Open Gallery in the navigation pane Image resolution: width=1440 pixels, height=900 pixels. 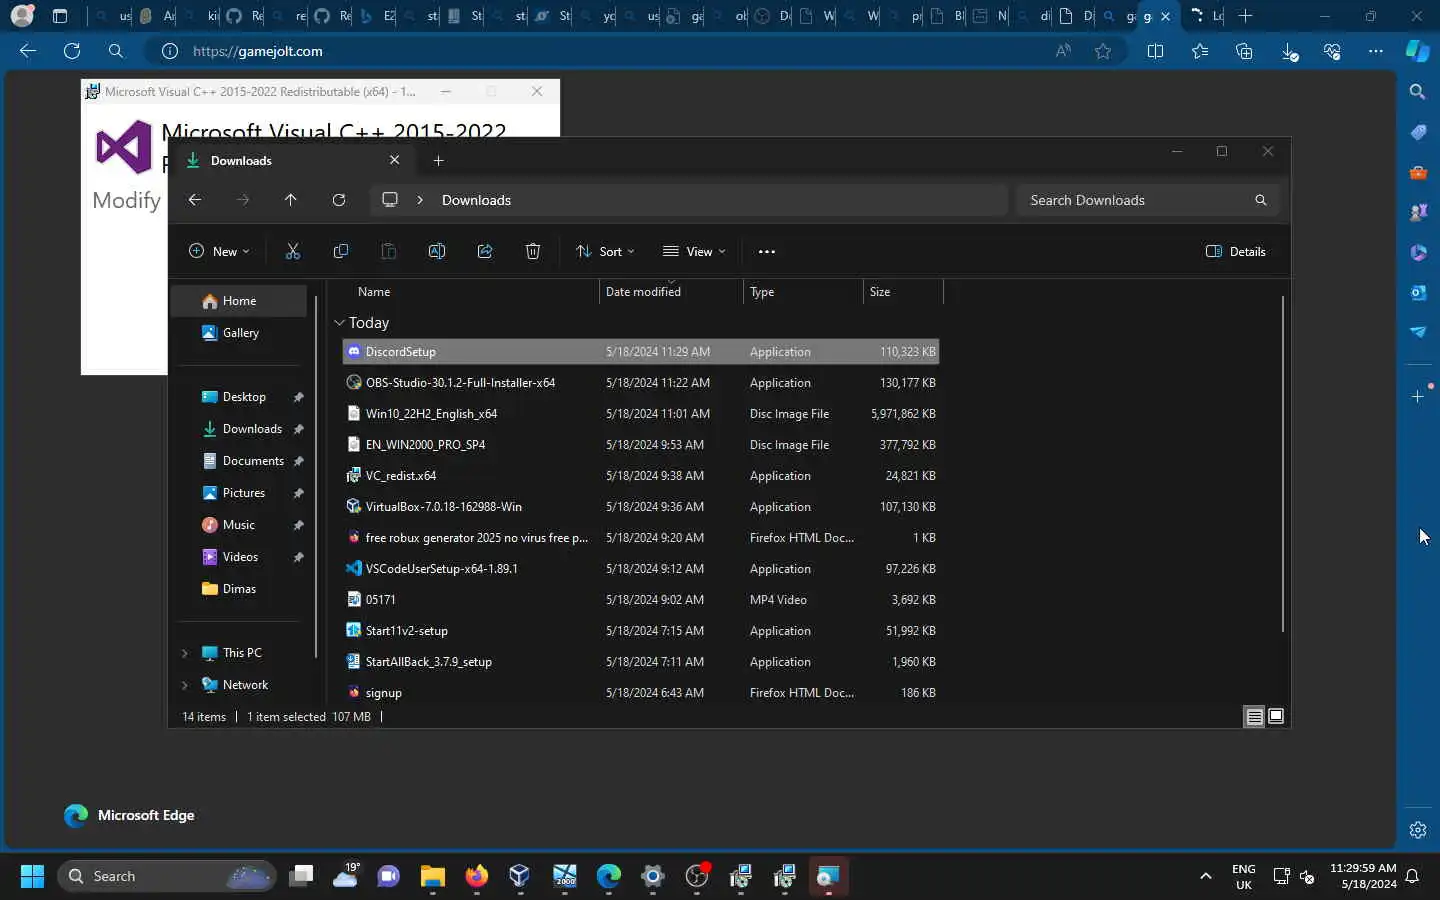(x=239, y=333)
